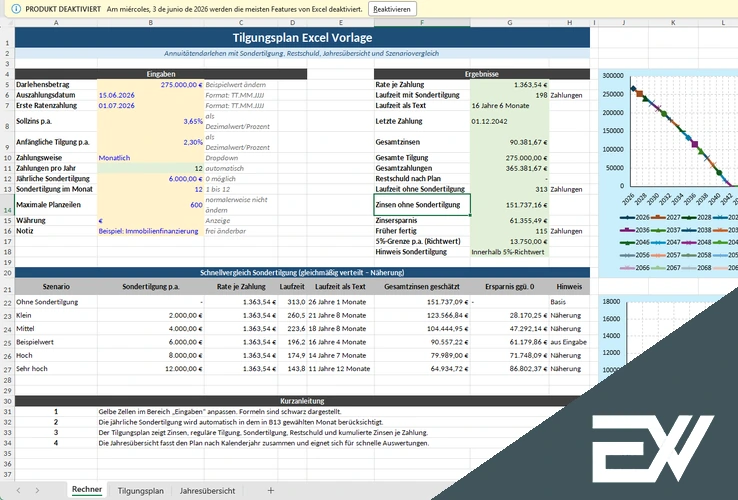The width and height of the screenshot is (738, 500).
Task: Select the Rechner sheet tab
Action: [87, 490]
